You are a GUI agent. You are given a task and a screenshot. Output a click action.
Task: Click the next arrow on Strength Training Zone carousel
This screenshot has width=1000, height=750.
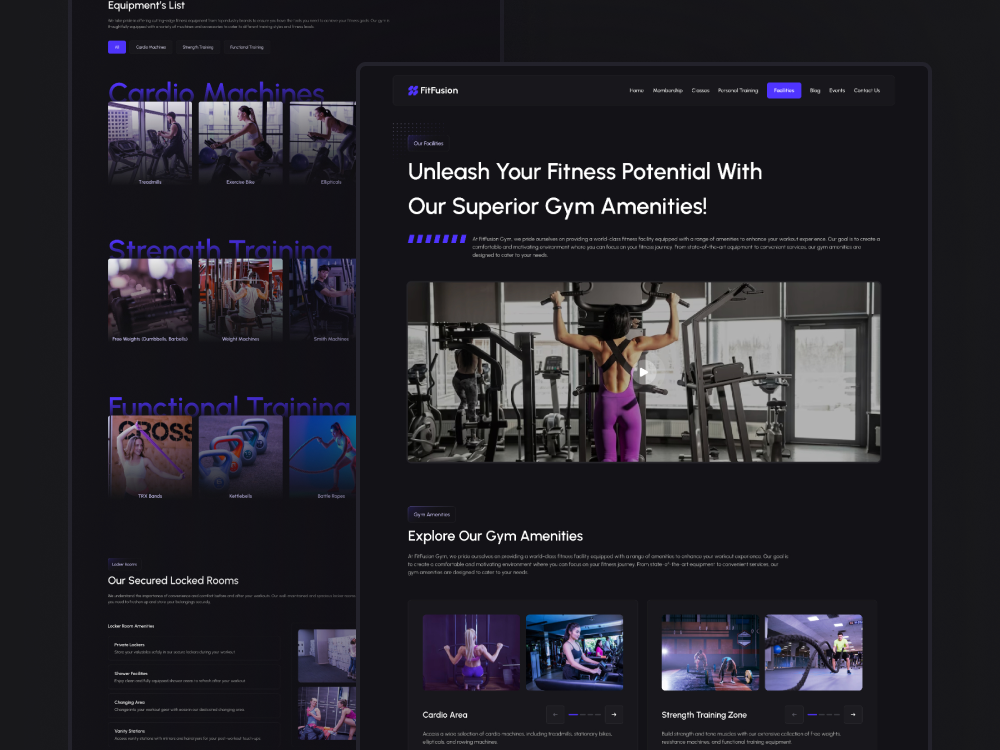[853, 714]
